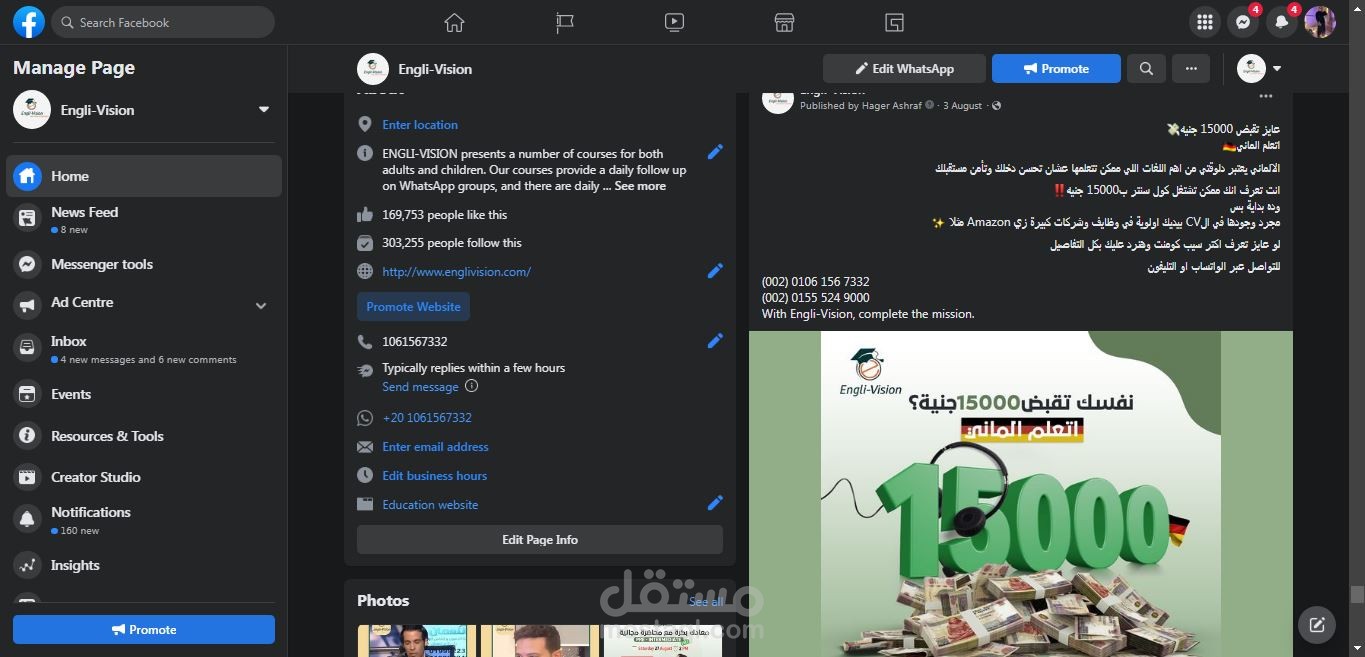The height and width of the screenshot is (657, 1365).
Task: Open Resources & Tools in sidebar
Action: pos(144,436)
